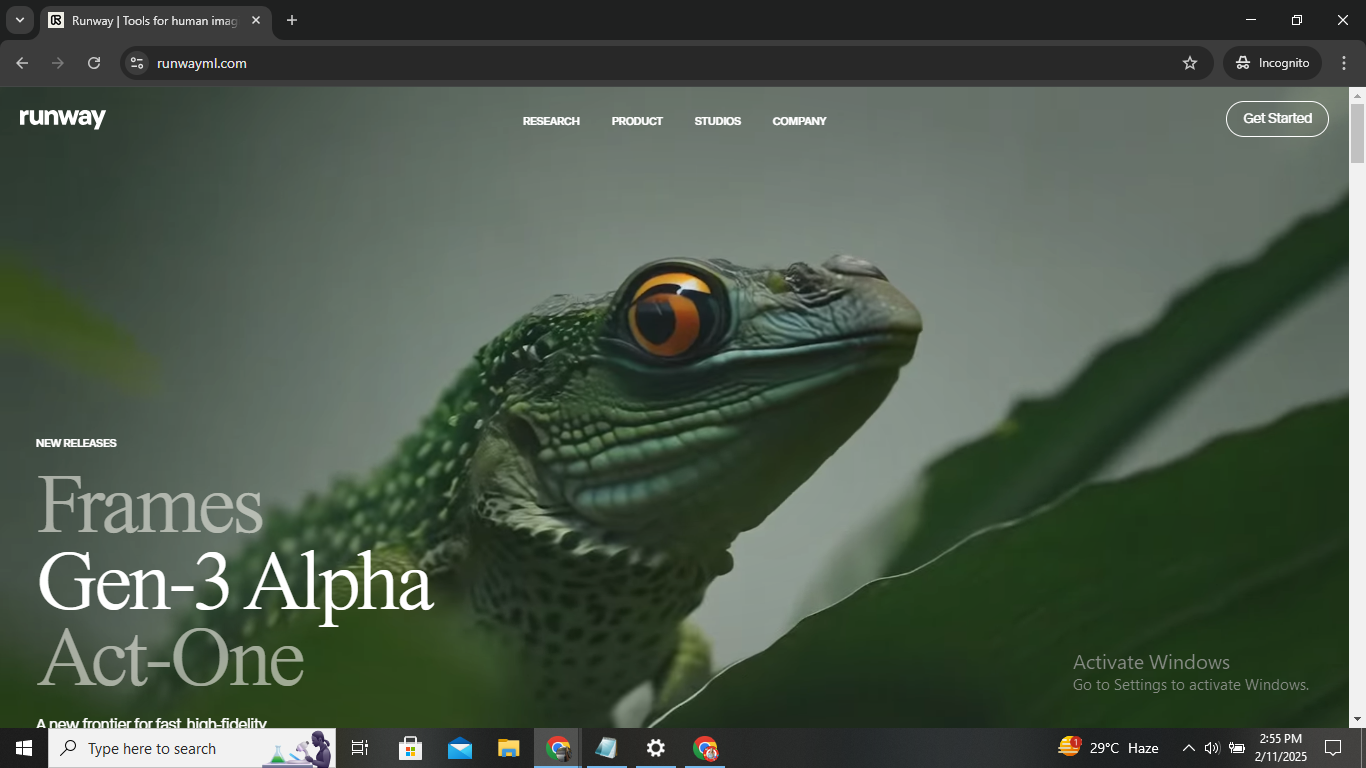The image size is (1366, 768).
Task: Select the Frames release heading
Action: pos(150,504)
